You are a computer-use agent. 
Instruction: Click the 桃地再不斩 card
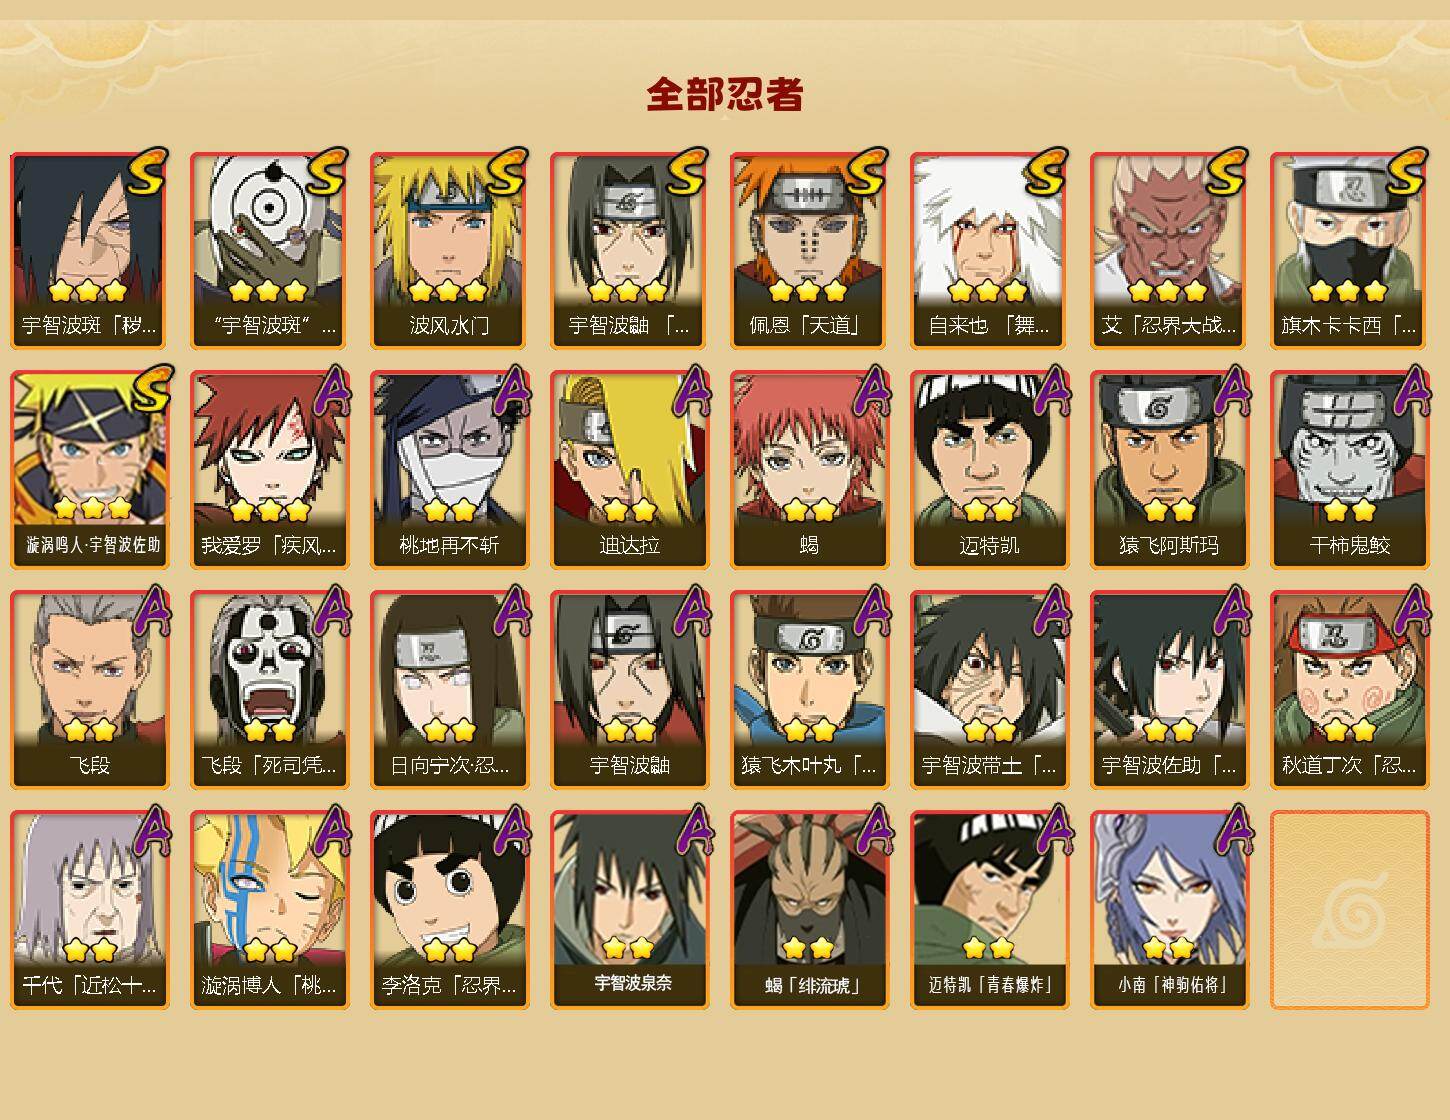tap(449, 470)
